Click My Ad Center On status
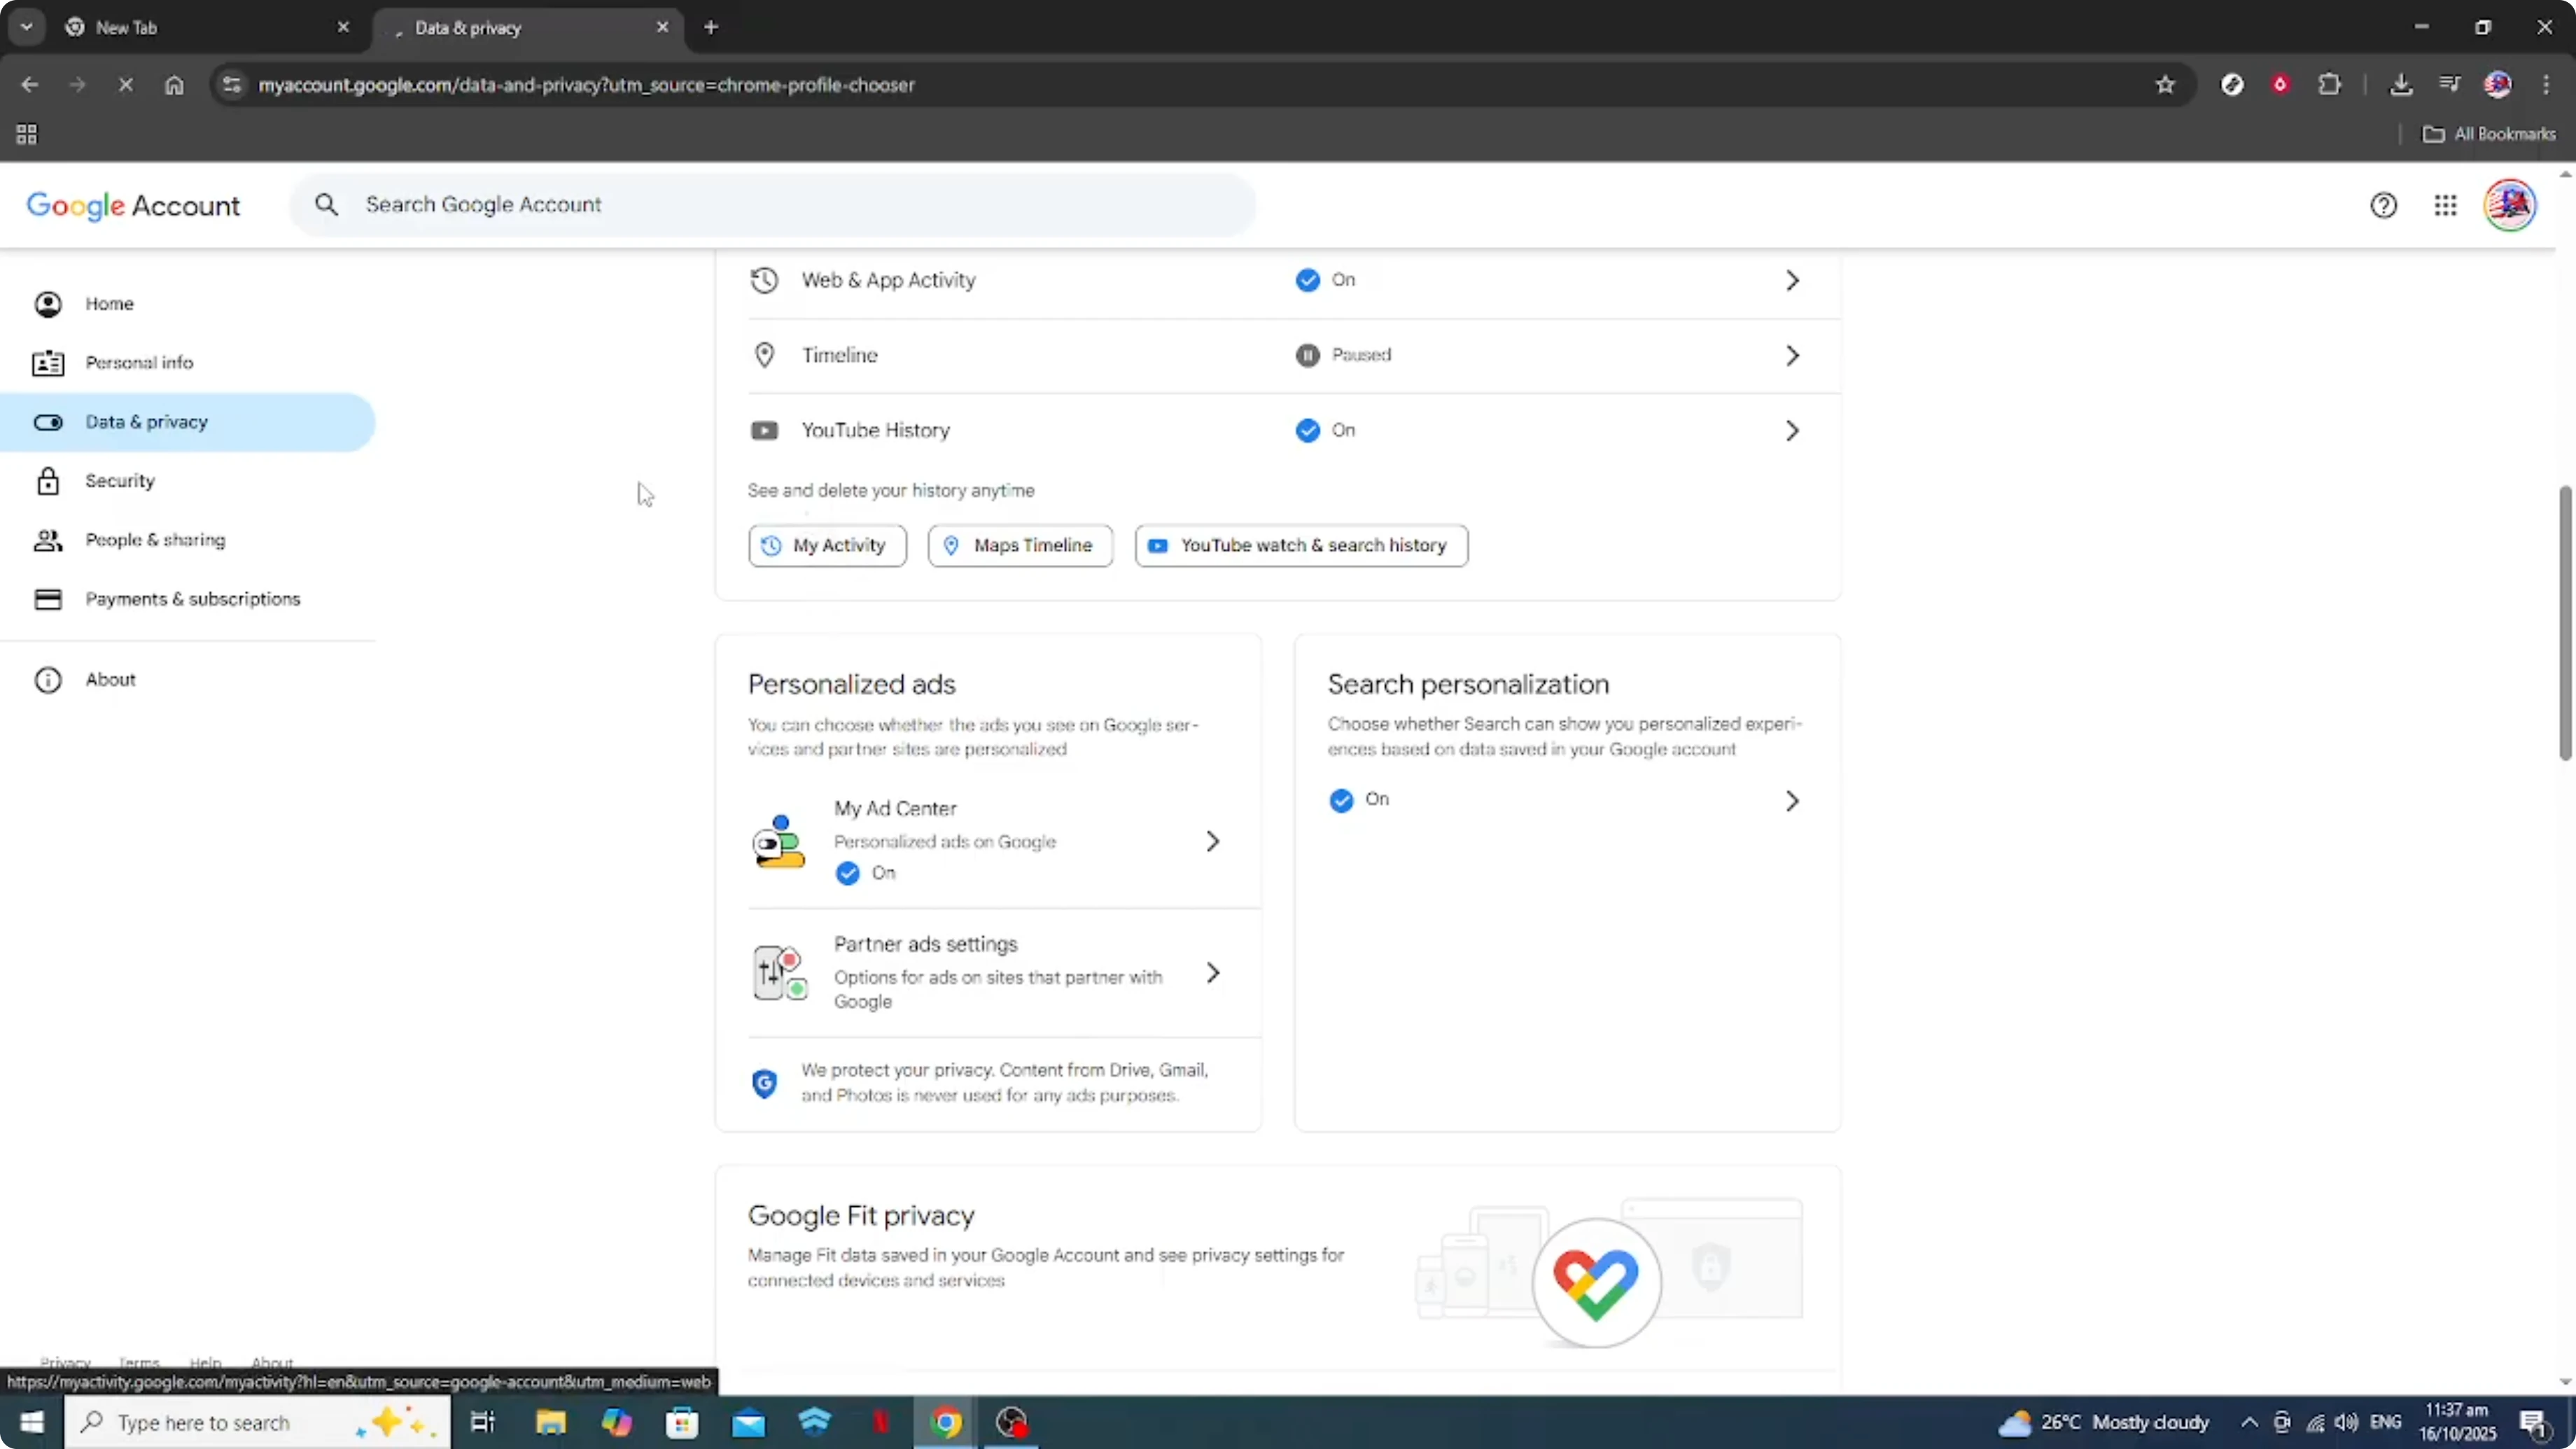This screenshot has height=1449, width=2576. (865, 873)
